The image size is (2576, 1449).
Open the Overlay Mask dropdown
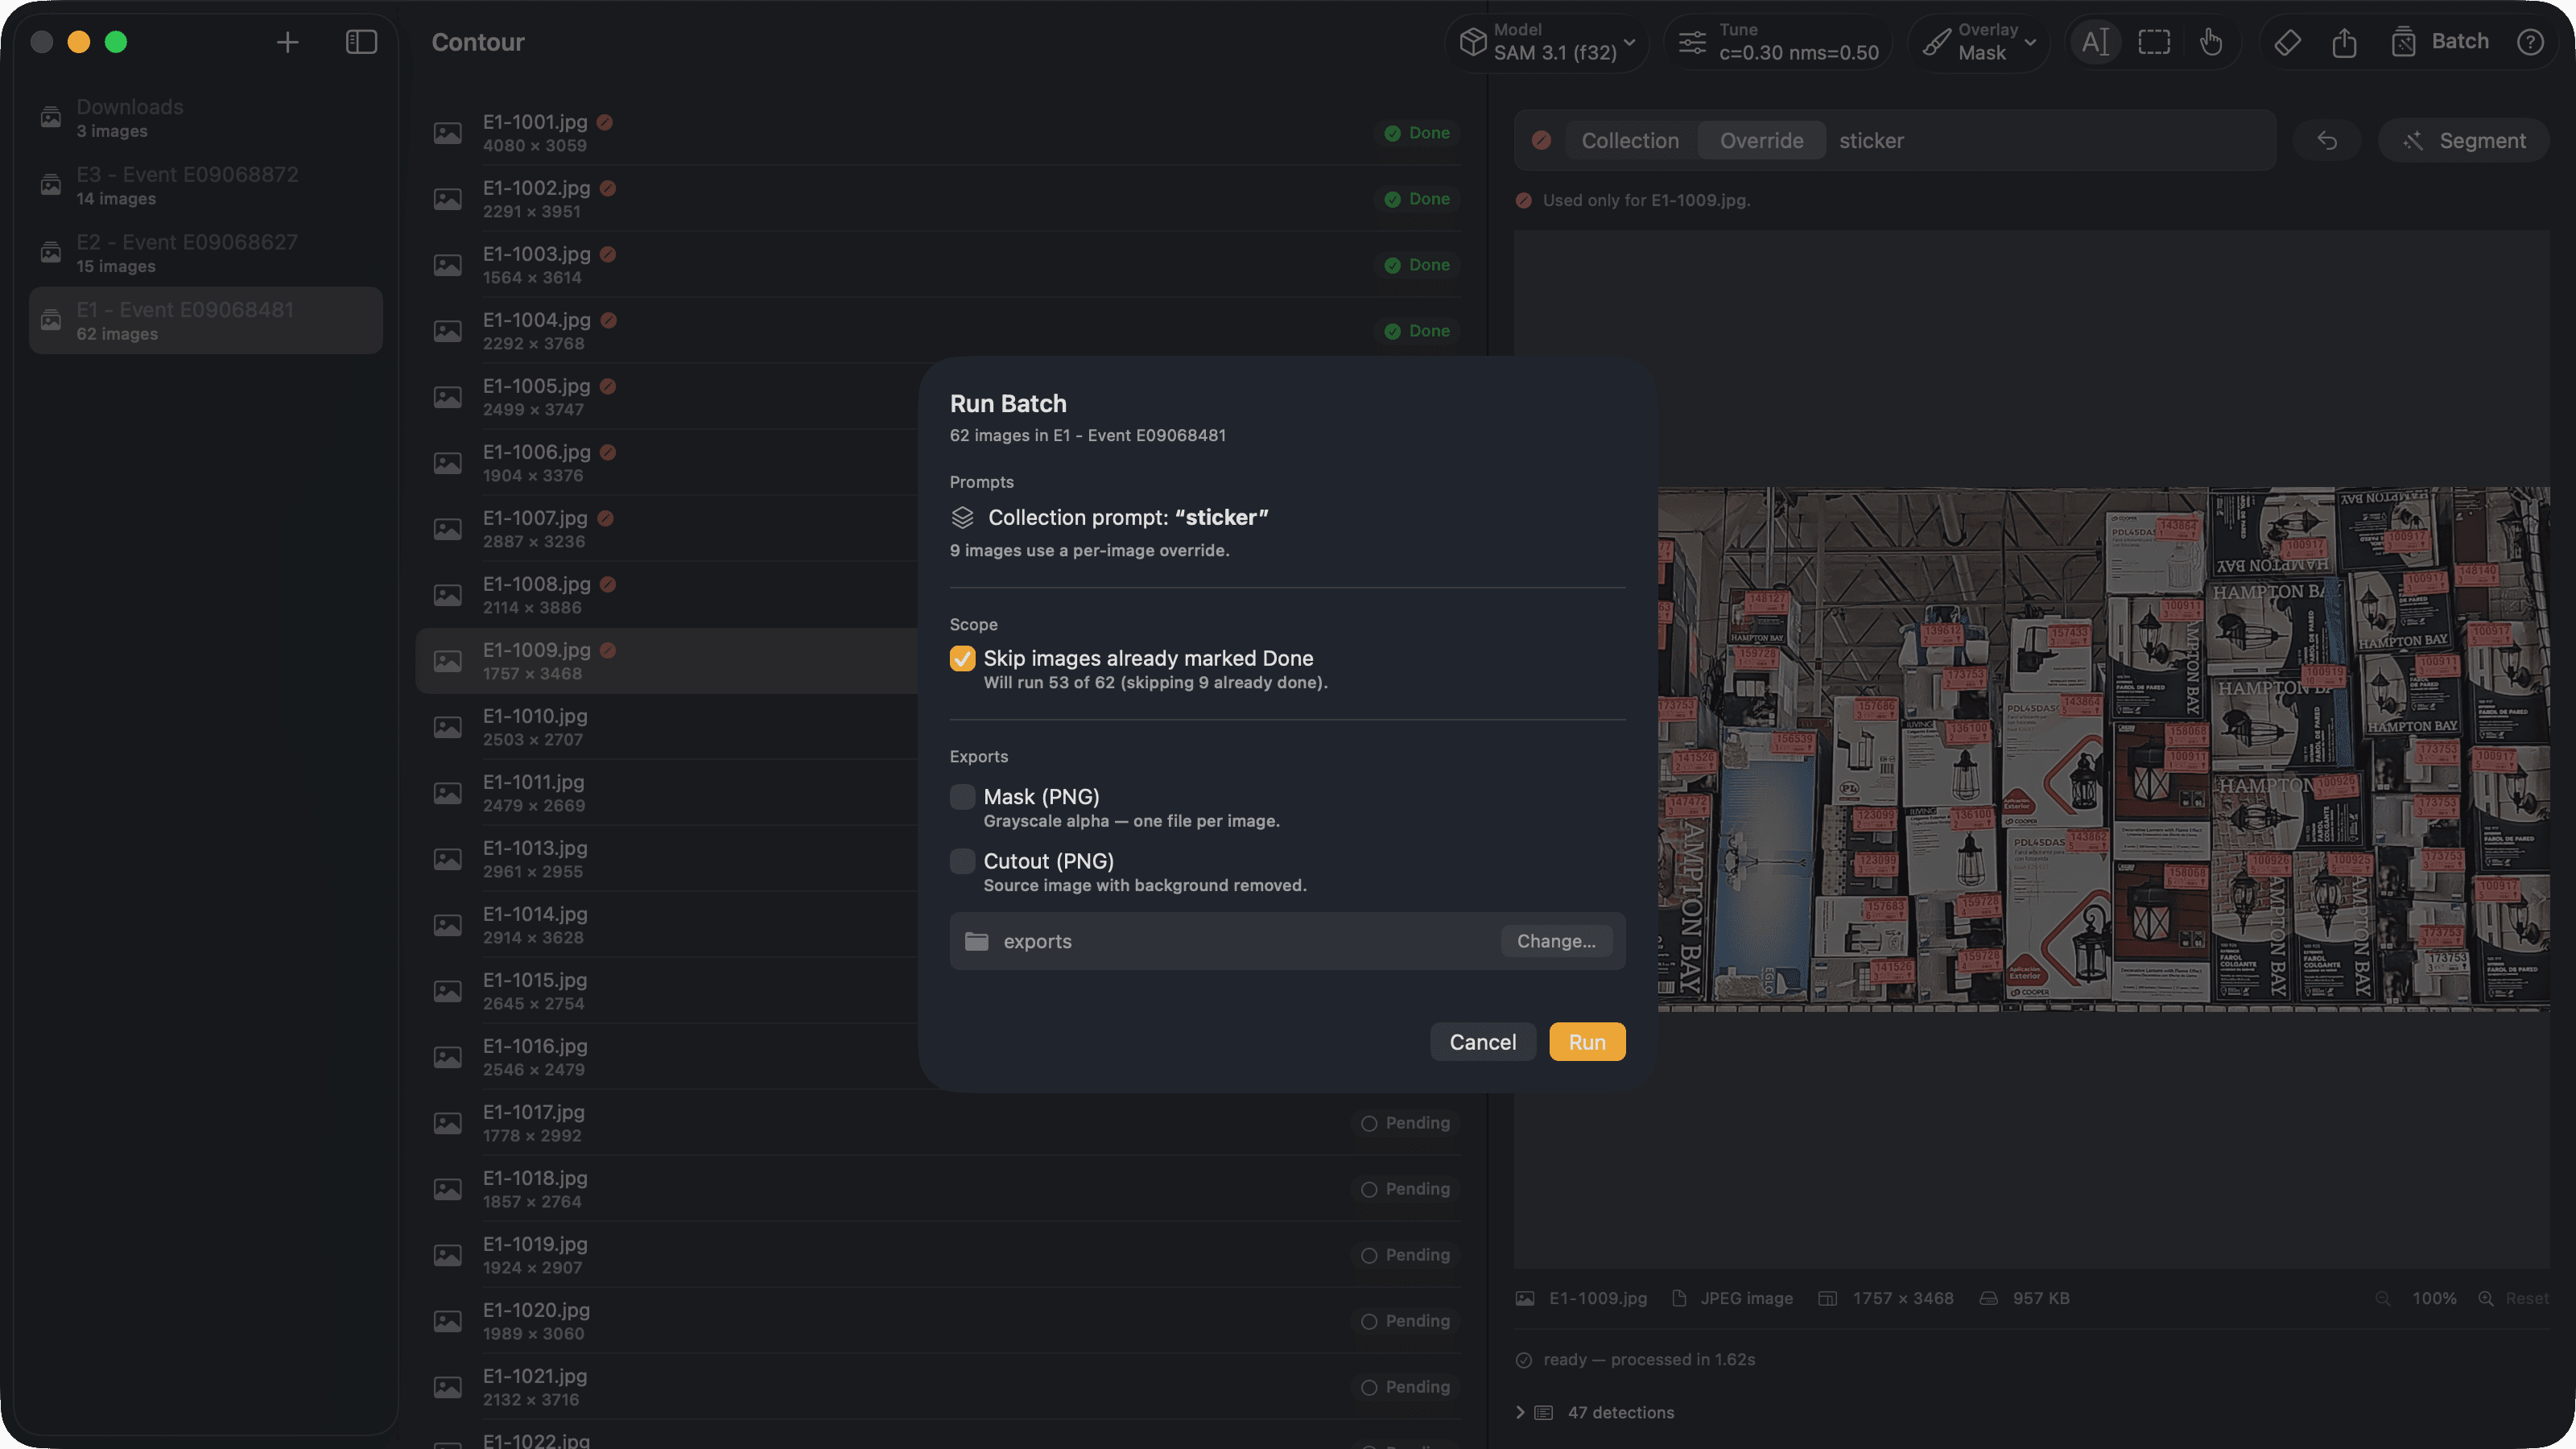tap(1979, 42)
